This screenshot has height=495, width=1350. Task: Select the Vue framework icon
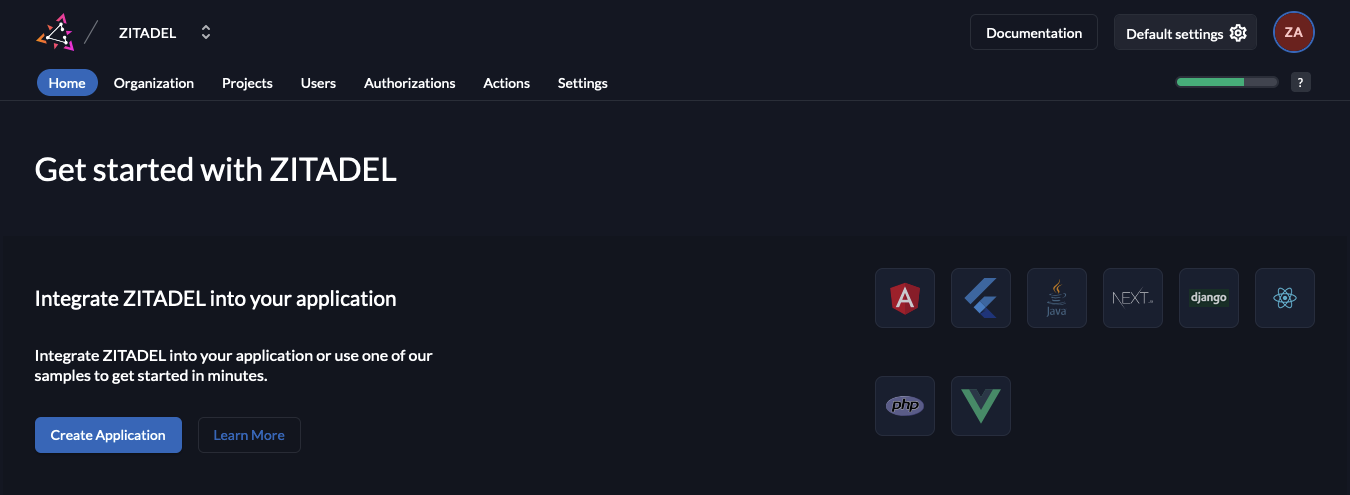click(x=981, y=406)
